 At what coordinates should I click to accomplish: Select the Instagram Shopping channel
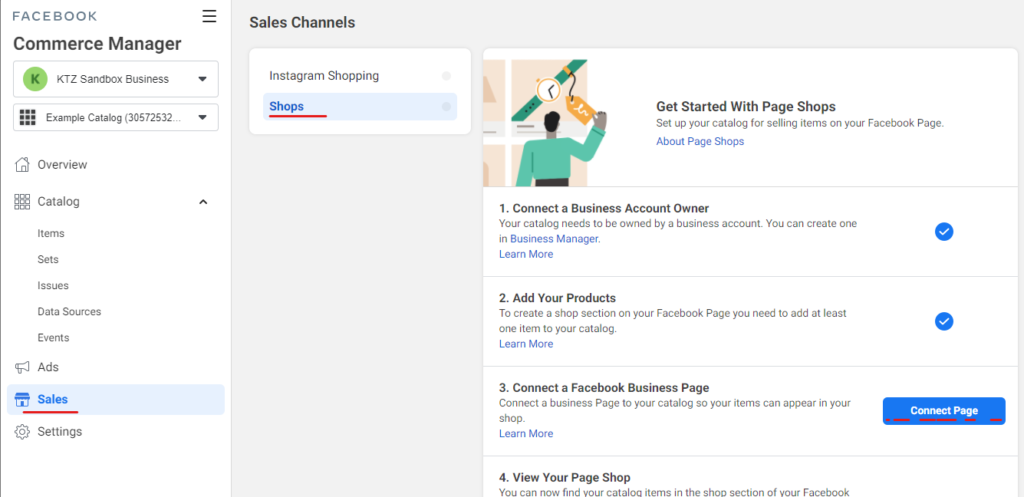coord(360,76)
